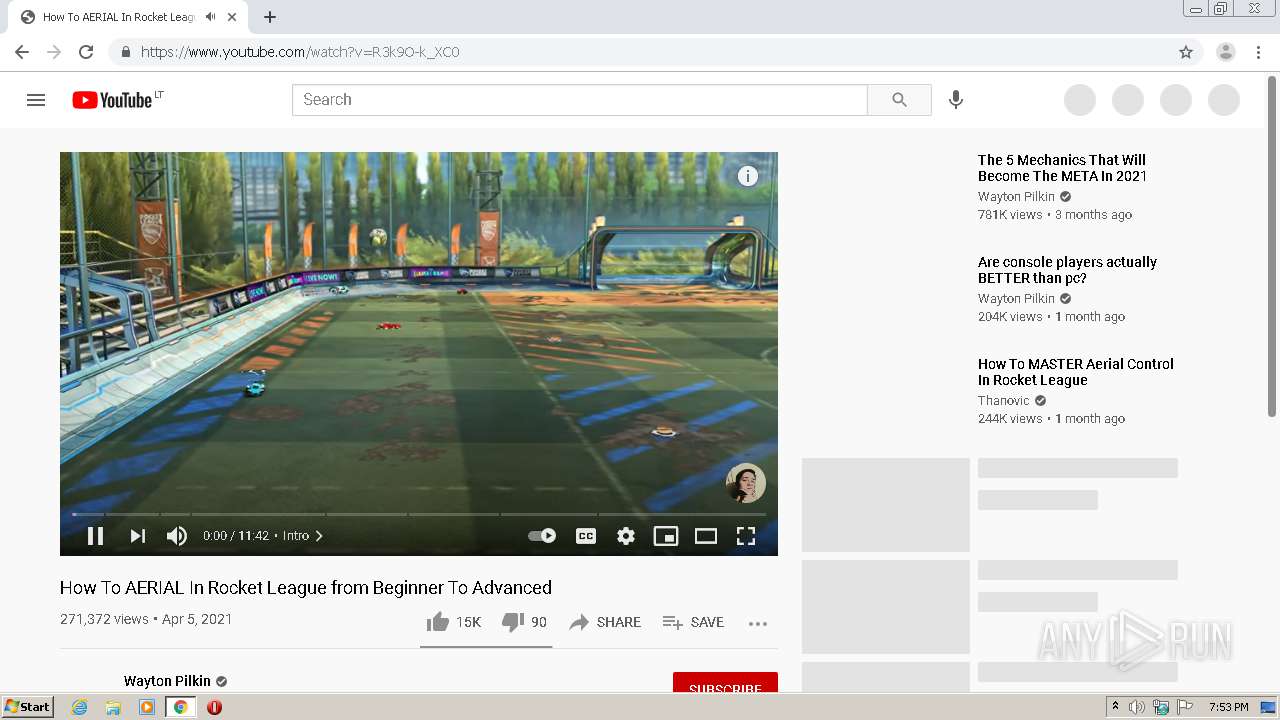The height and width of the screenshot is (720, 1280).
Task: Open Windows Explorer from taskbar
Action: point(113,707)
